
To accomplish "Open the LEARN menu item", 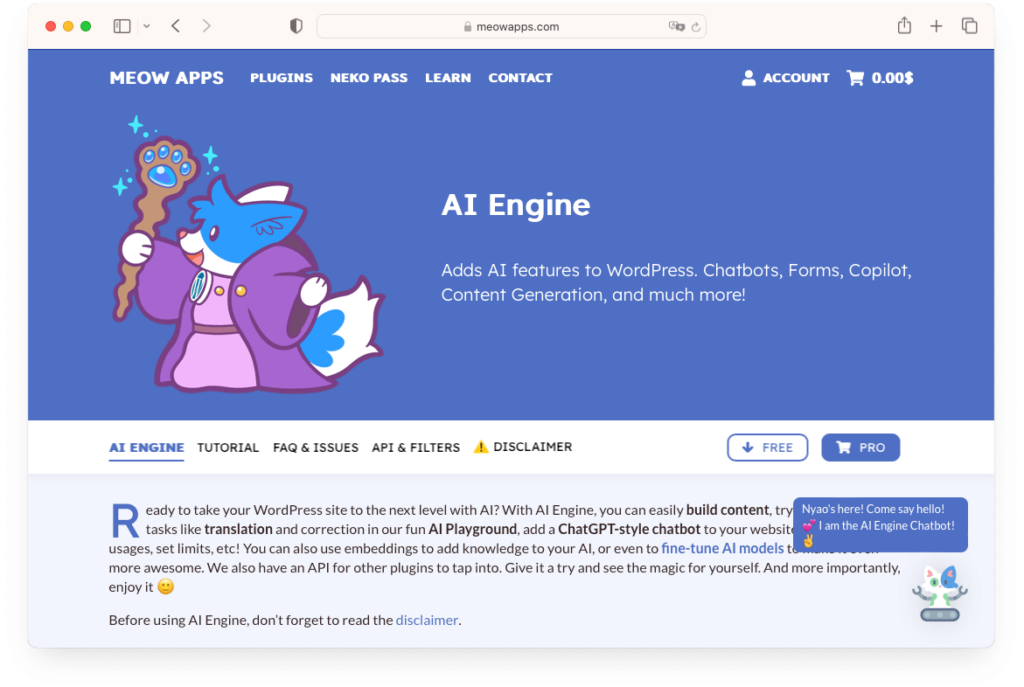I will pyautogui.click(x=448, y=78).
